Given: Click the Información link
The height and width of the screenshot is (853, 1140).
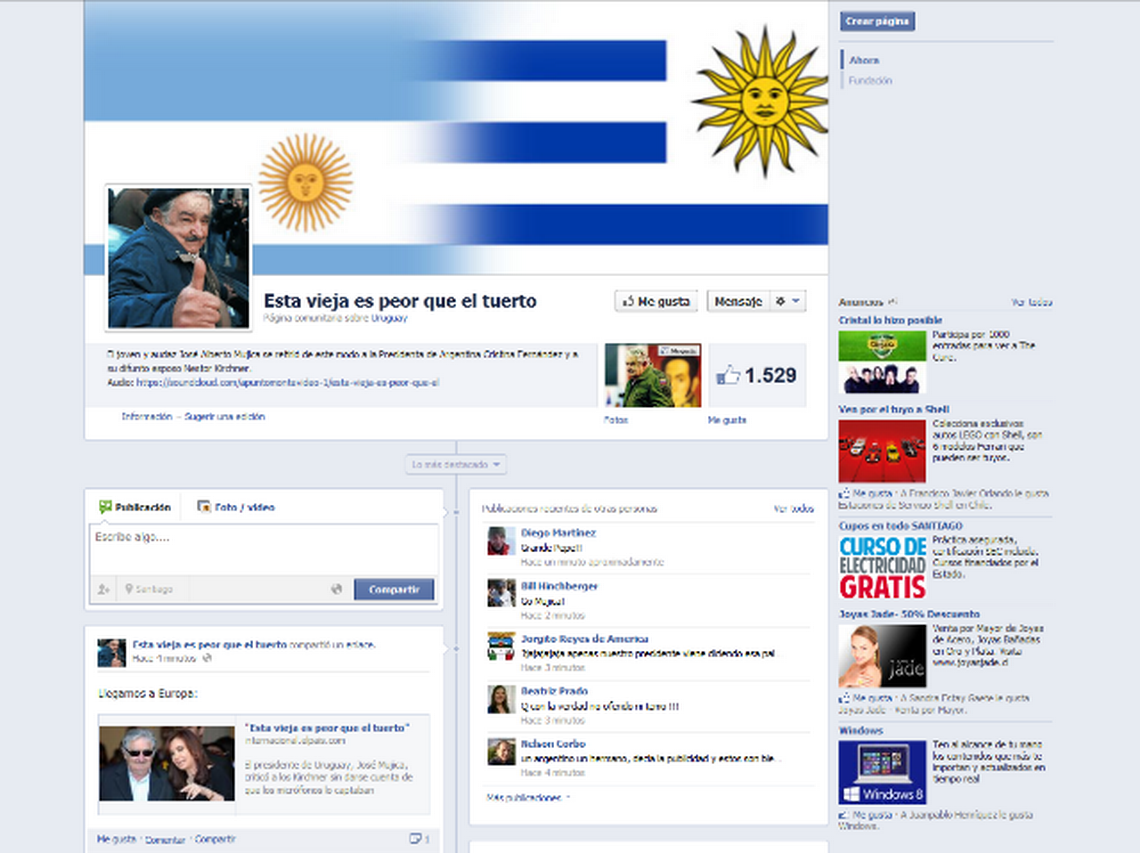Looking at the screenshot, I should coord(147,417).
